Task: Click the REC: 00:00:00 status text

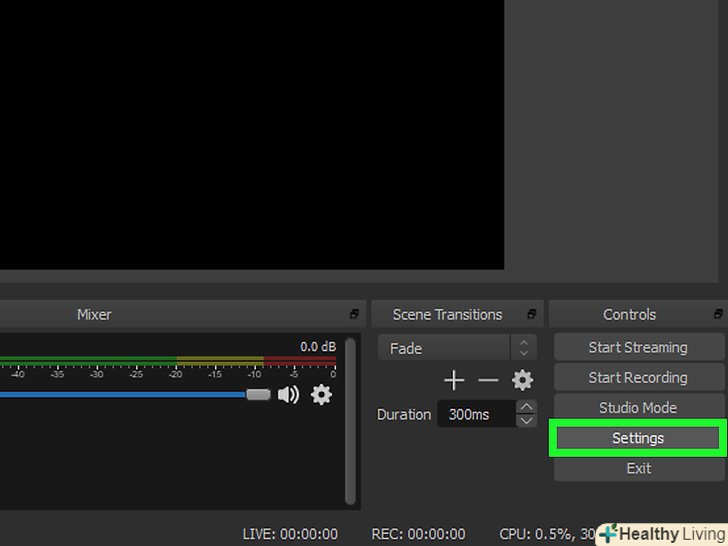Action: [418, 534]
